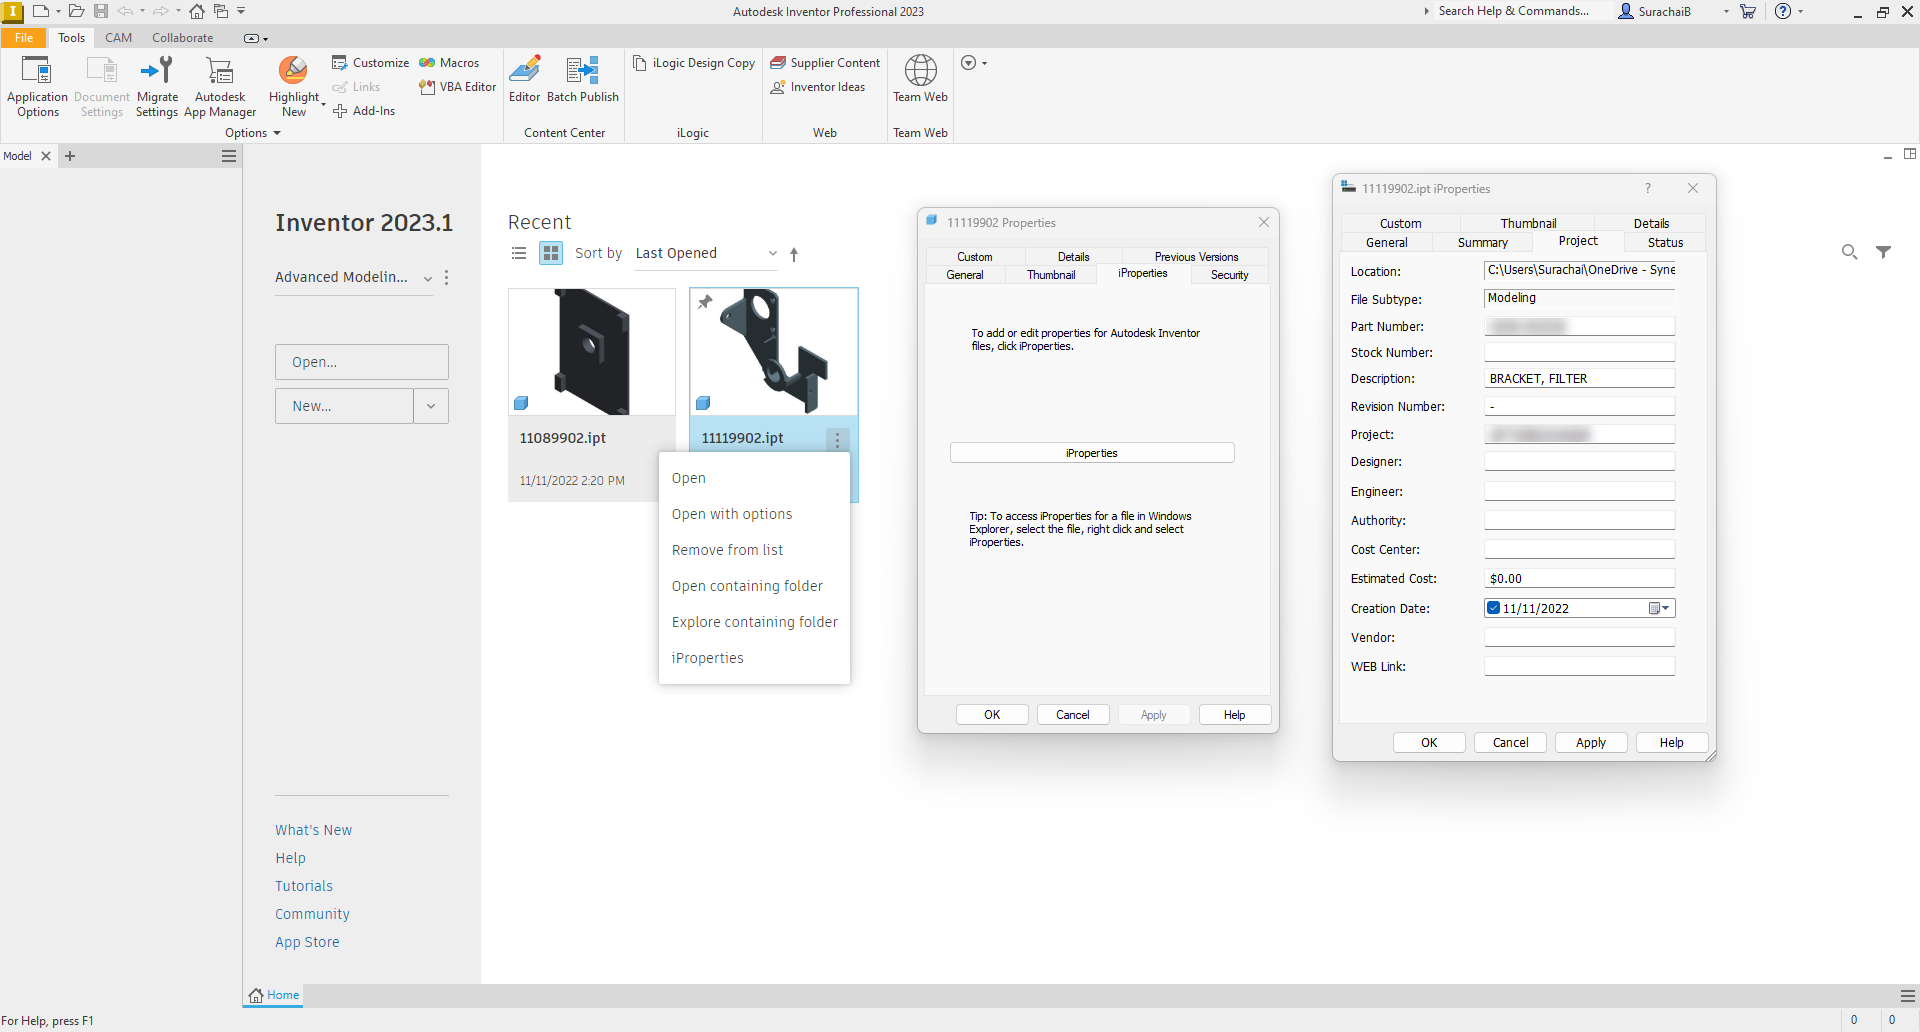This screenshot has height=1032, width=1920.
Task: Switch to the Summary tab
Action: tap(1482, 243)
